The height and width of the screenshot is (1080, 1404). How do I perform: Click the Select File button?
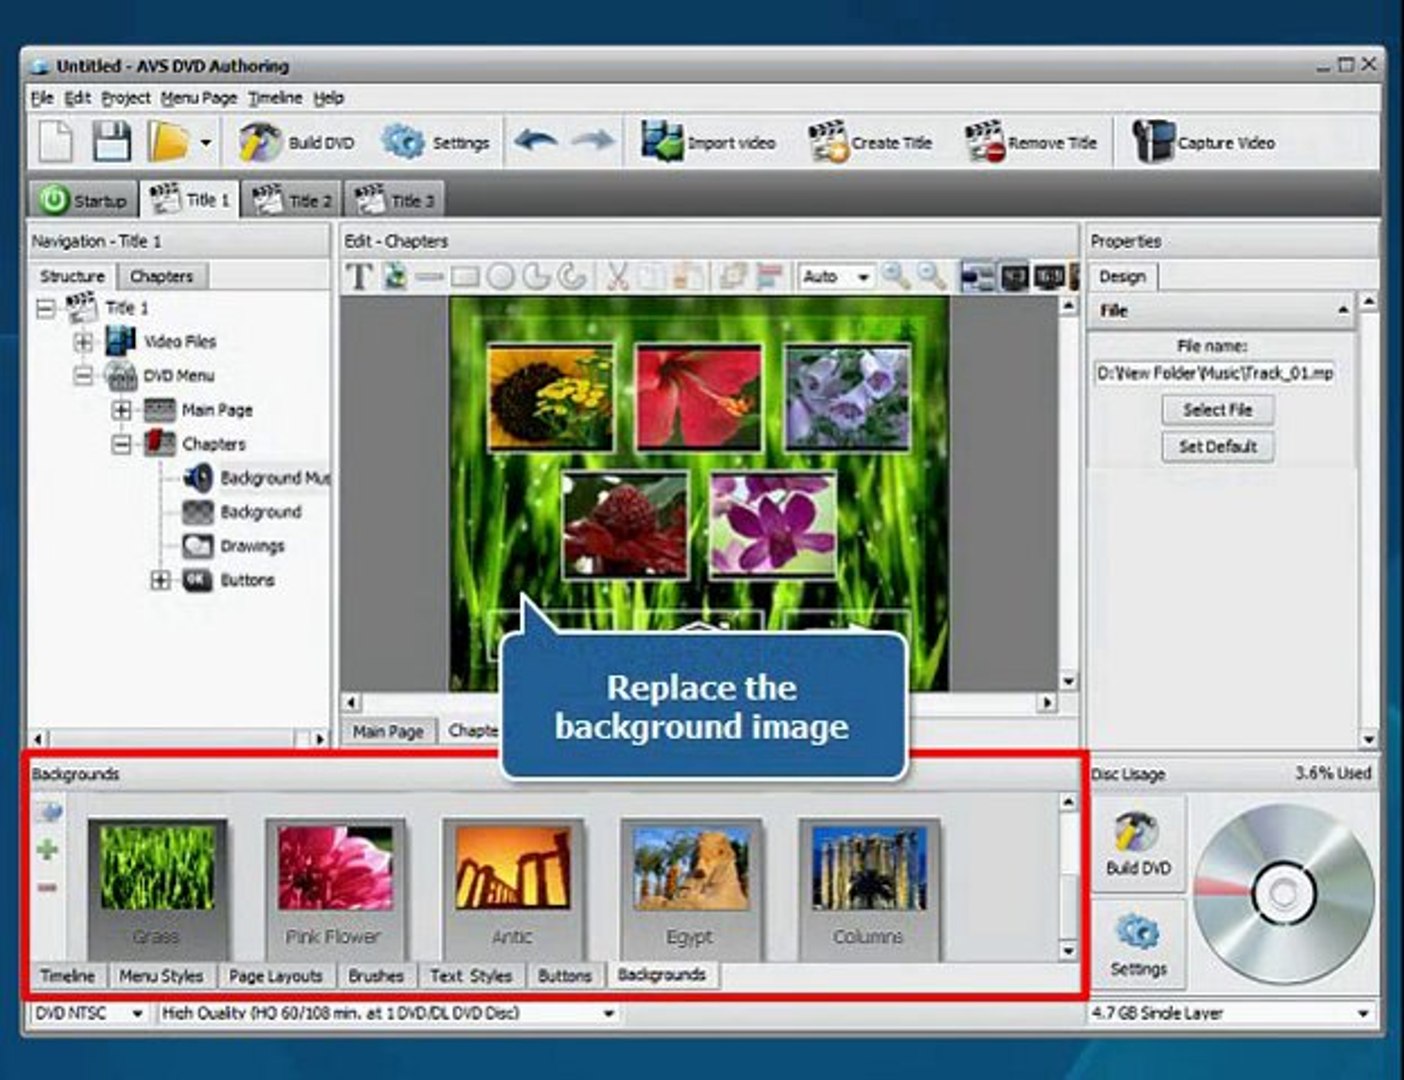pyautogui.click(x=1217, y=410)
